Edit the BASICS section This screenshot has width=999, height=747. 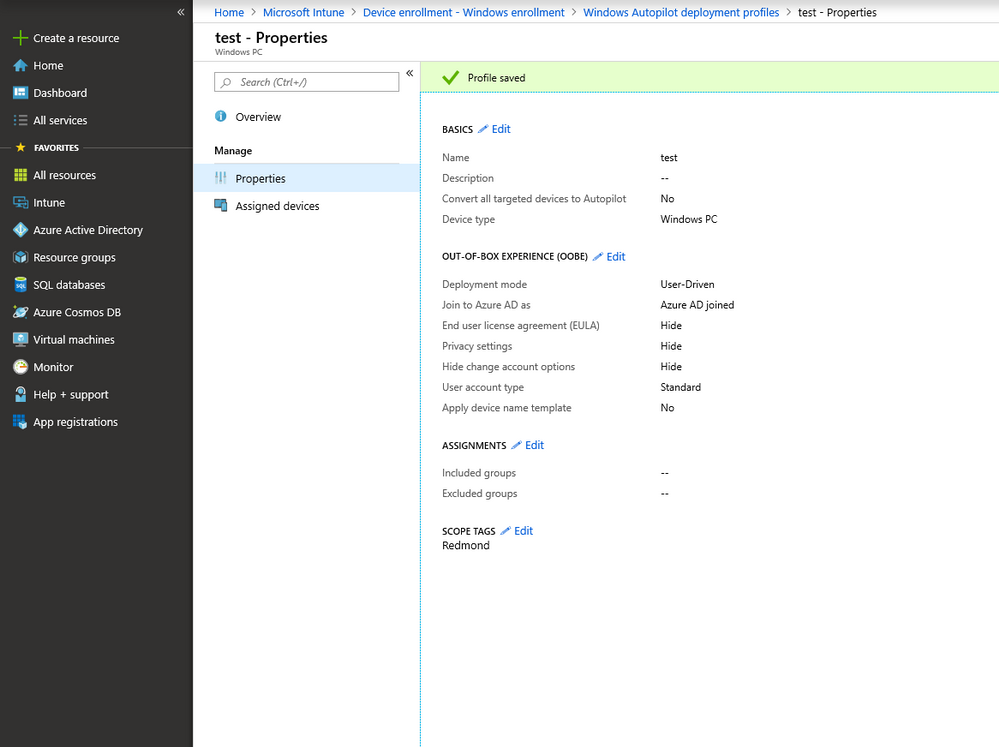[x=501, y=129]
